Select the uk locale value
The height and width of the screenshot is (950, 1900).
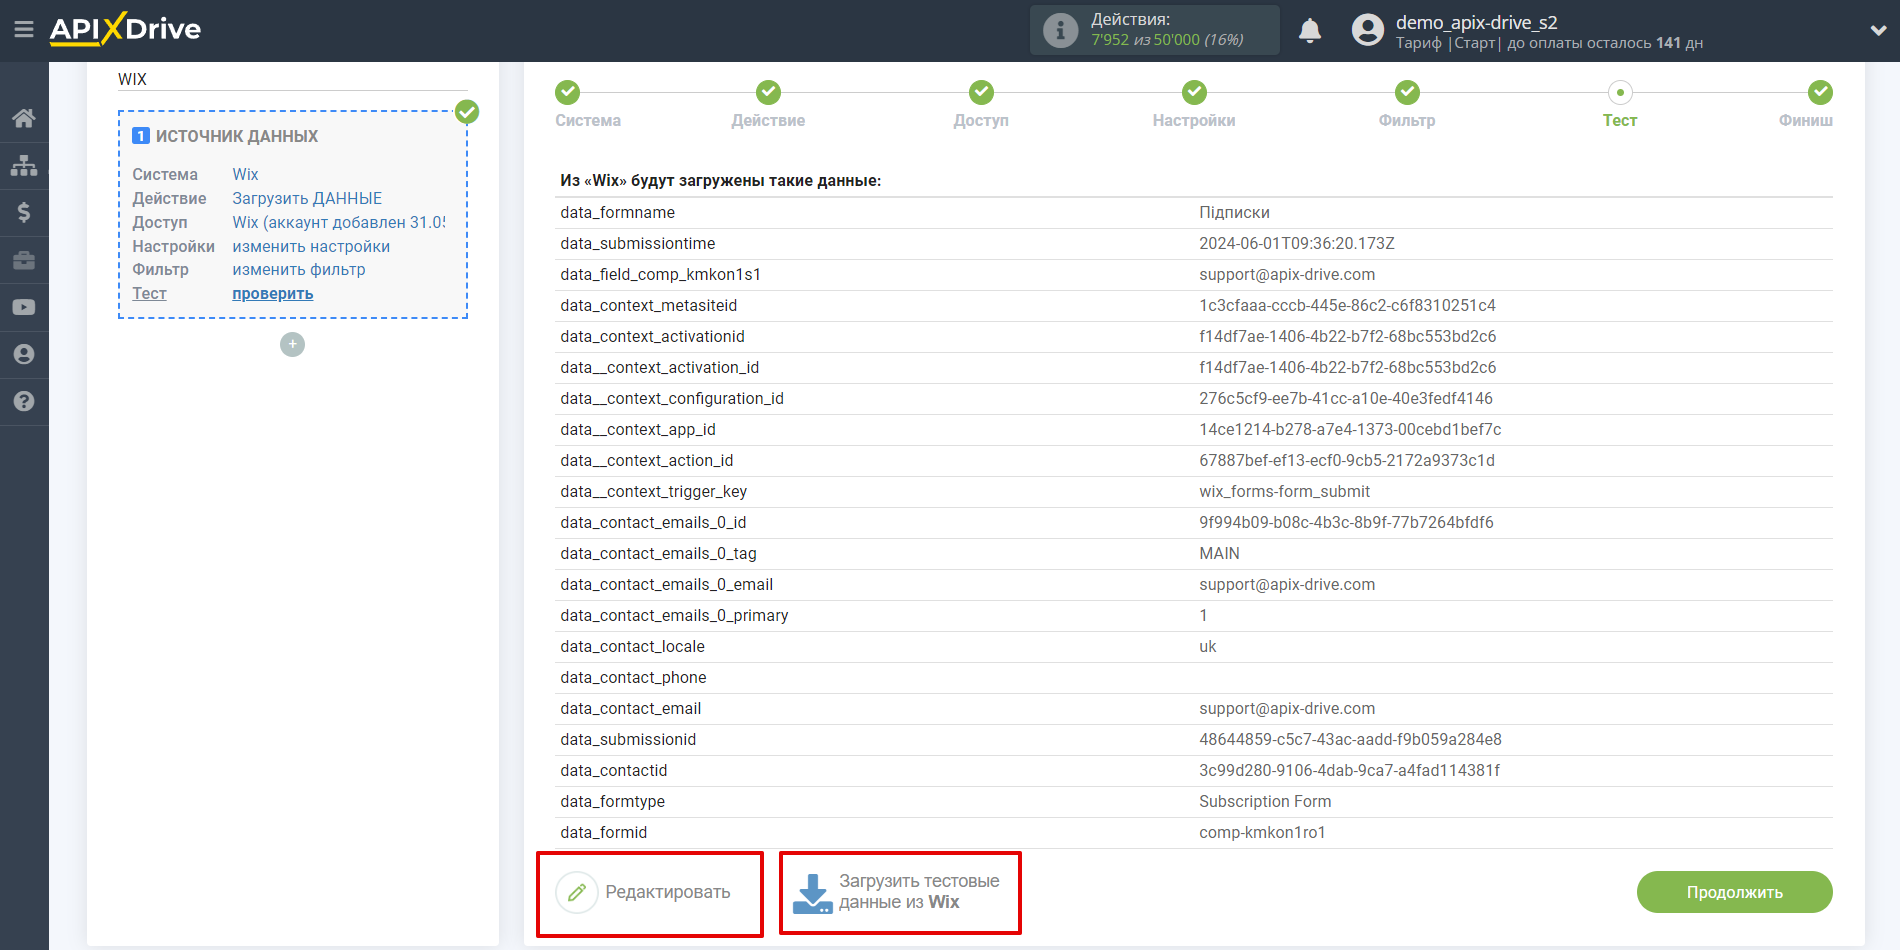pos(1208,646)
